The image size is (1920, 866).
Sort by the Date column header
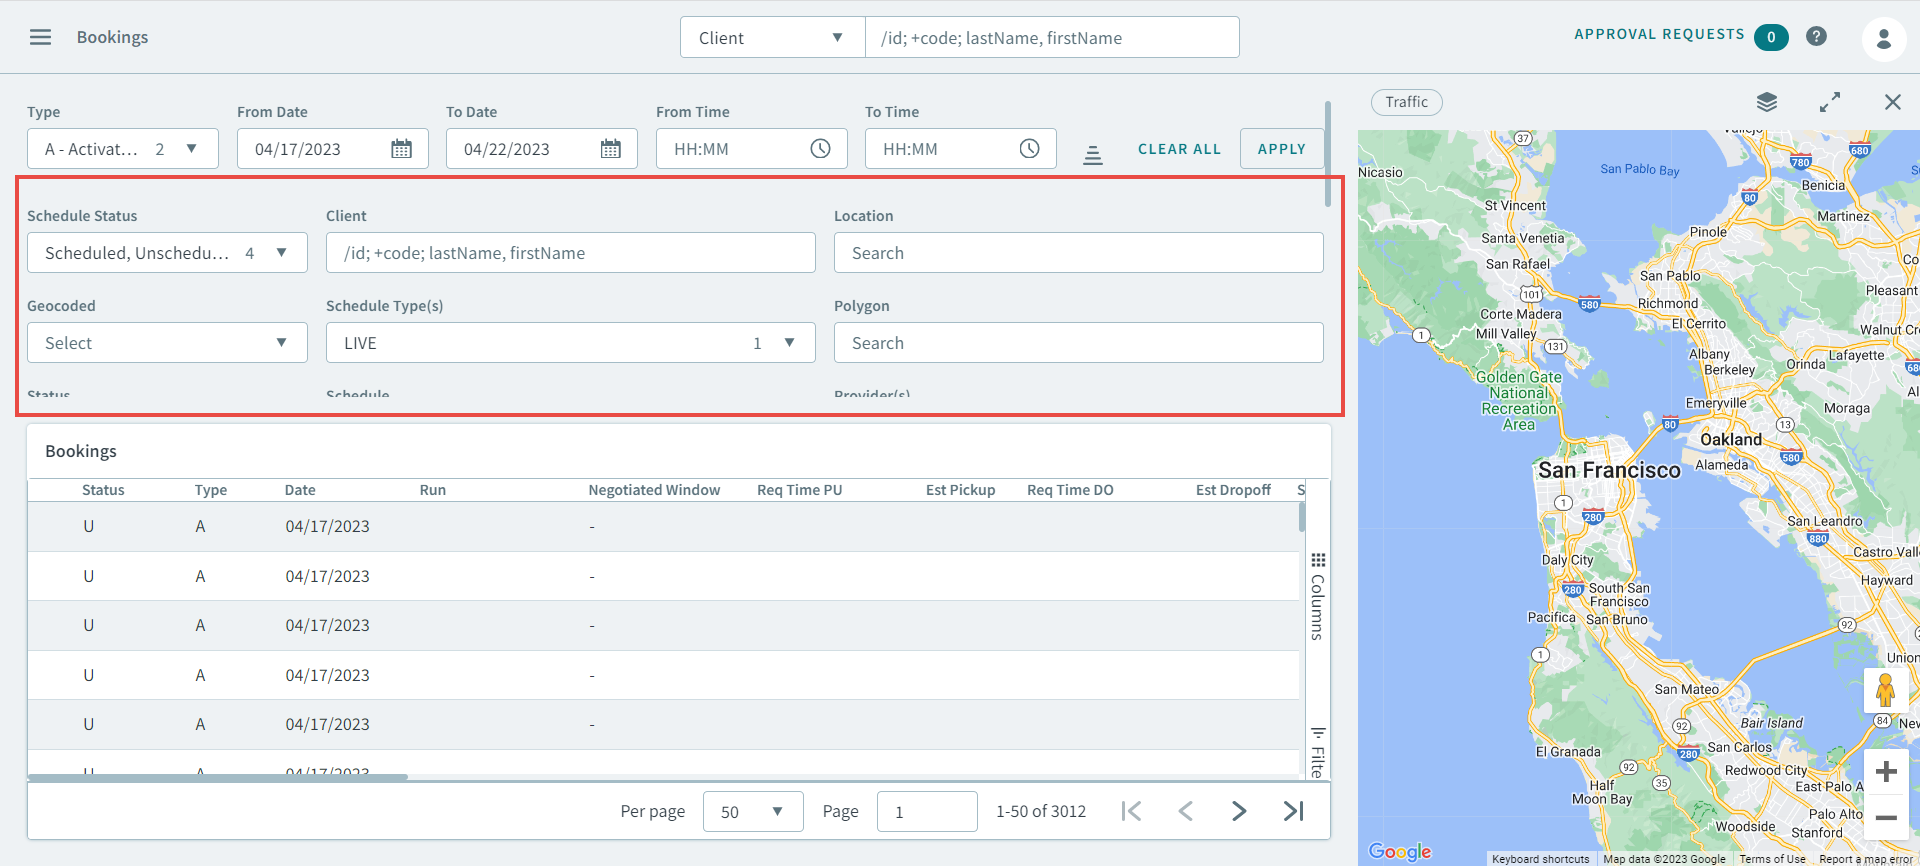(x=300, y=490)
